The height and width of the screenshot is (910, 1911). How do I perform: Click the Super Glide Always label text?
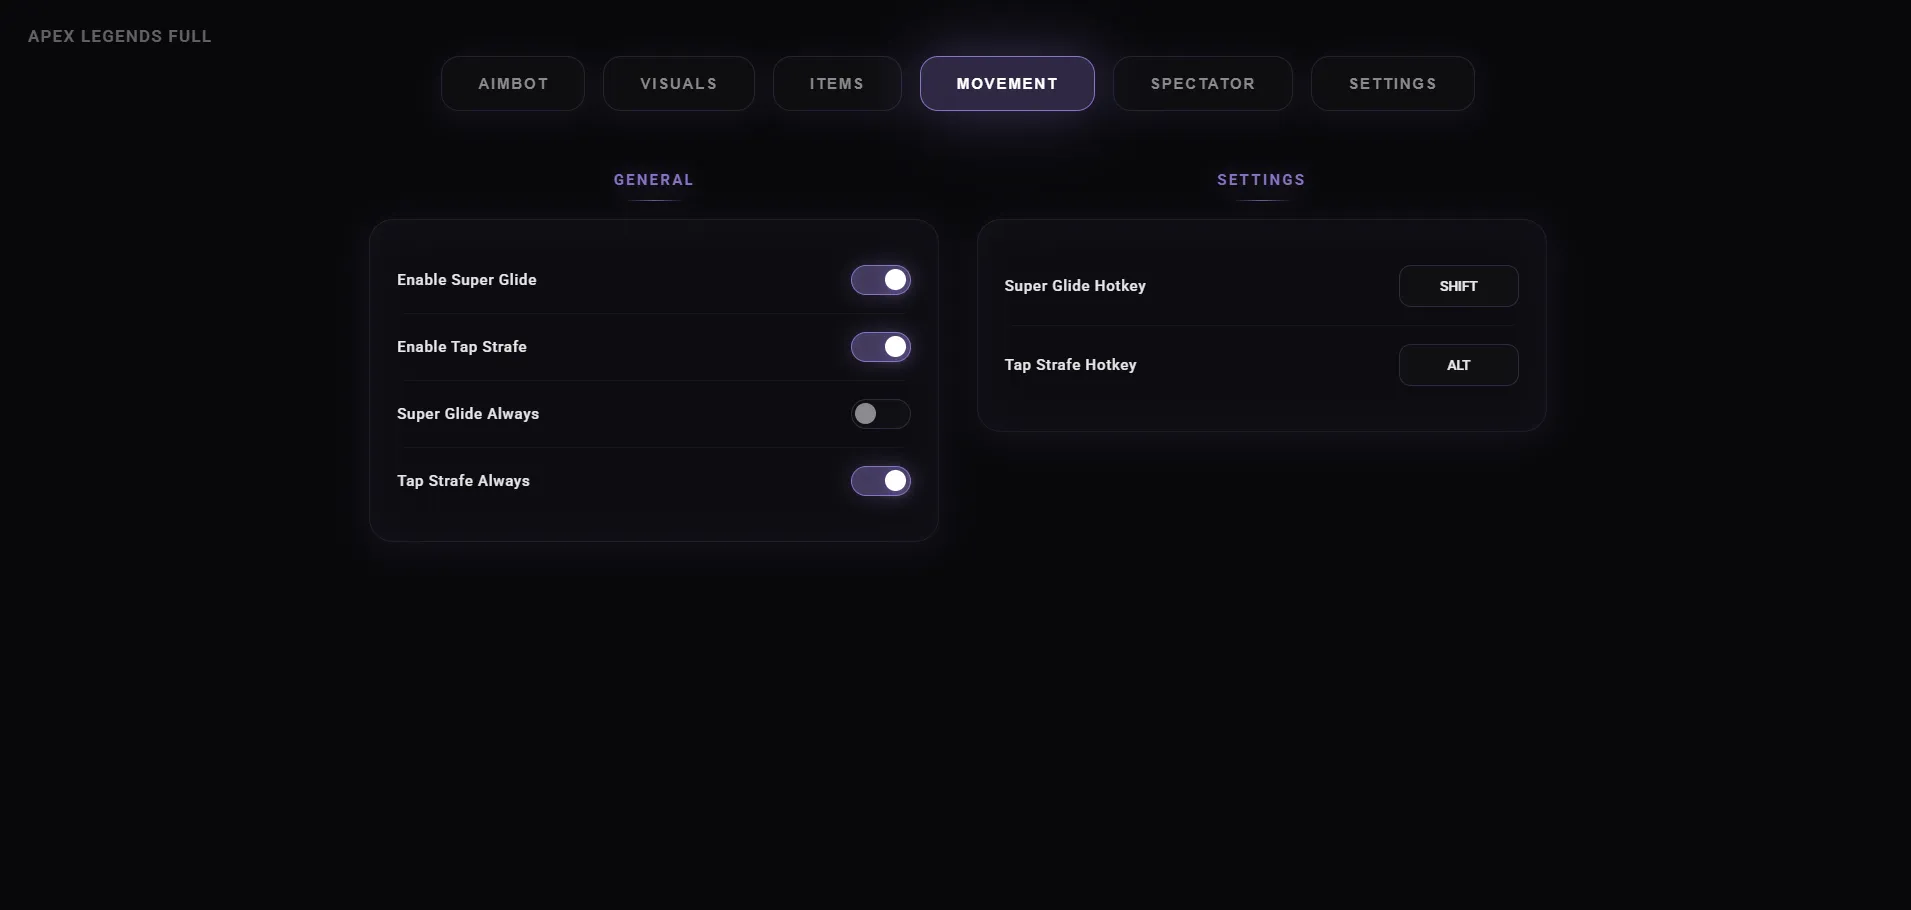(x=468, y=414)
